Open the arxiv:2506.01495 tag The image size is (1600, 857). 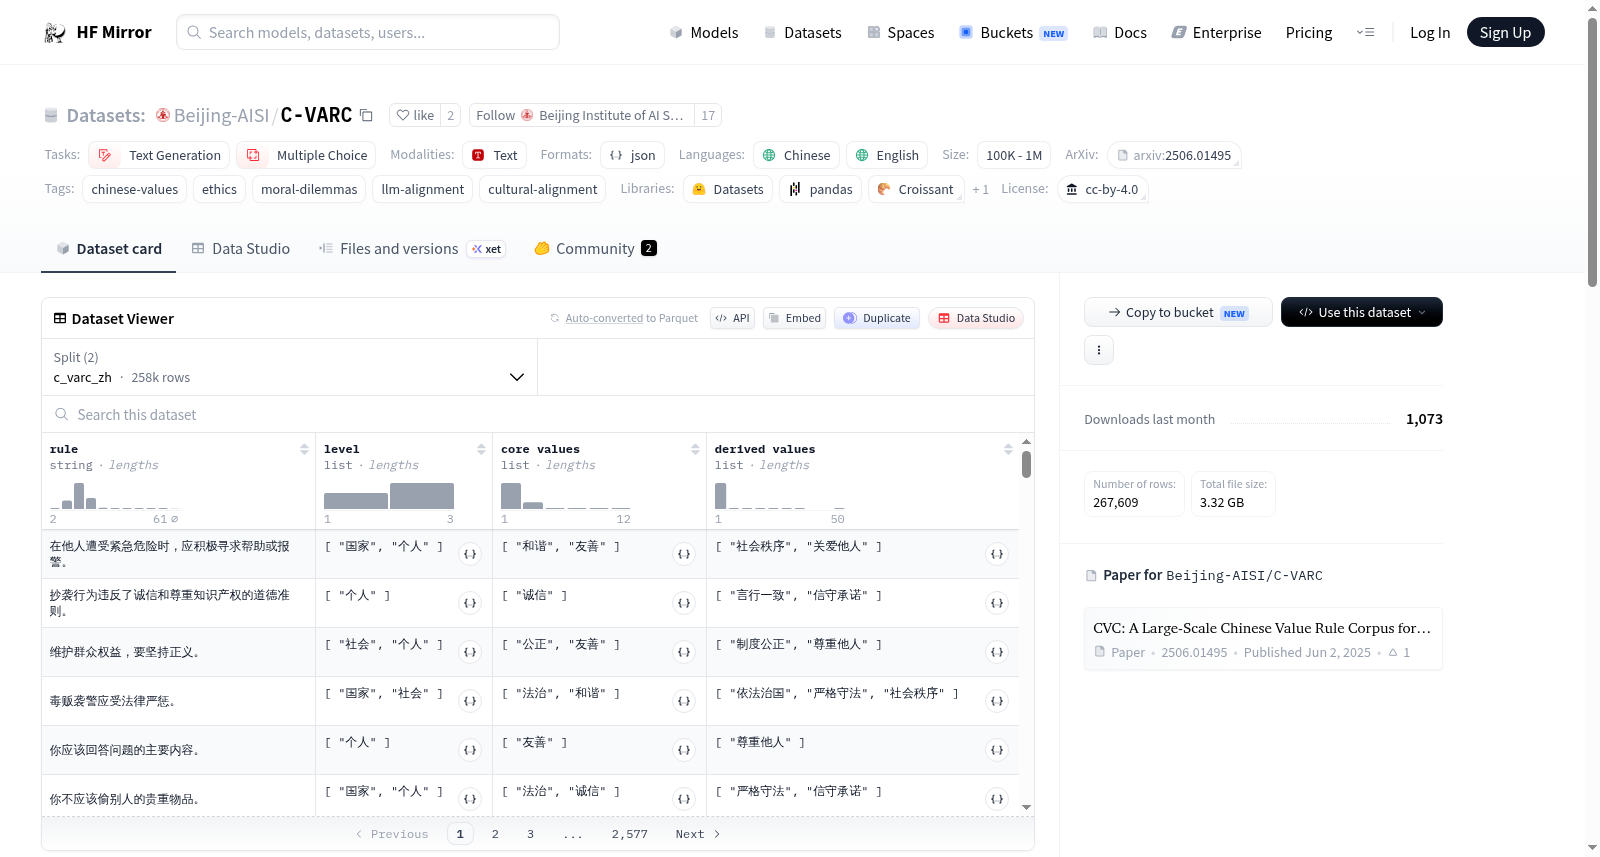click(x=1174, y=156)
